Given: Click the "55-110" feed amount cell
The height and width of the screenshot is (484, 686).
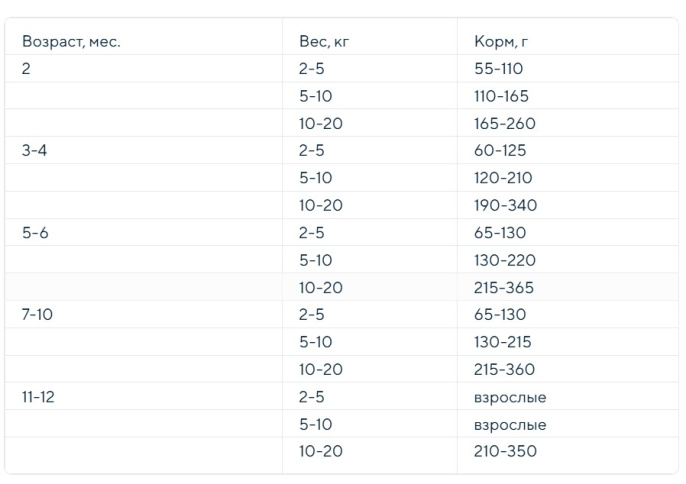Looking at the screenshot, I should [x=498, y=69].
